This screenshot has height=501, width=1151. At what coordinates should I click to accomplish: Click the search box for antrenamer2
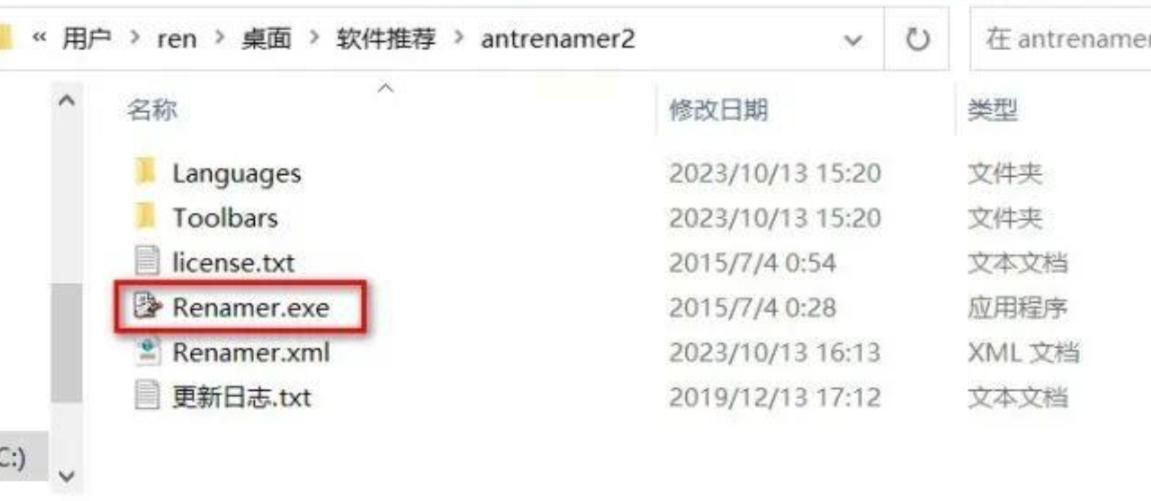tap(1061, 40)
